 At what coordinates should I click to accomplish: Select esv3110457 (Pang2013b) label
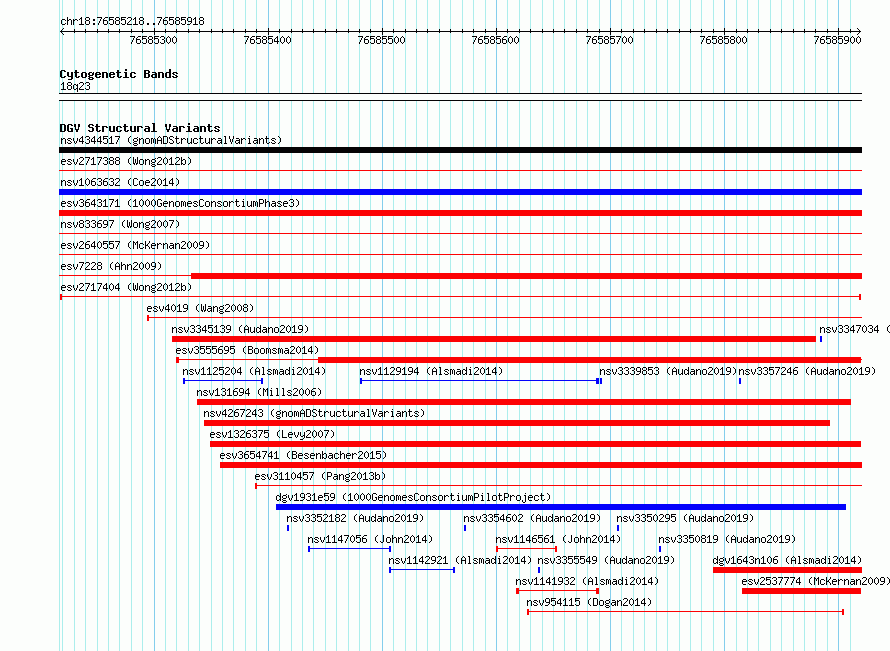[x=320, y=476]
